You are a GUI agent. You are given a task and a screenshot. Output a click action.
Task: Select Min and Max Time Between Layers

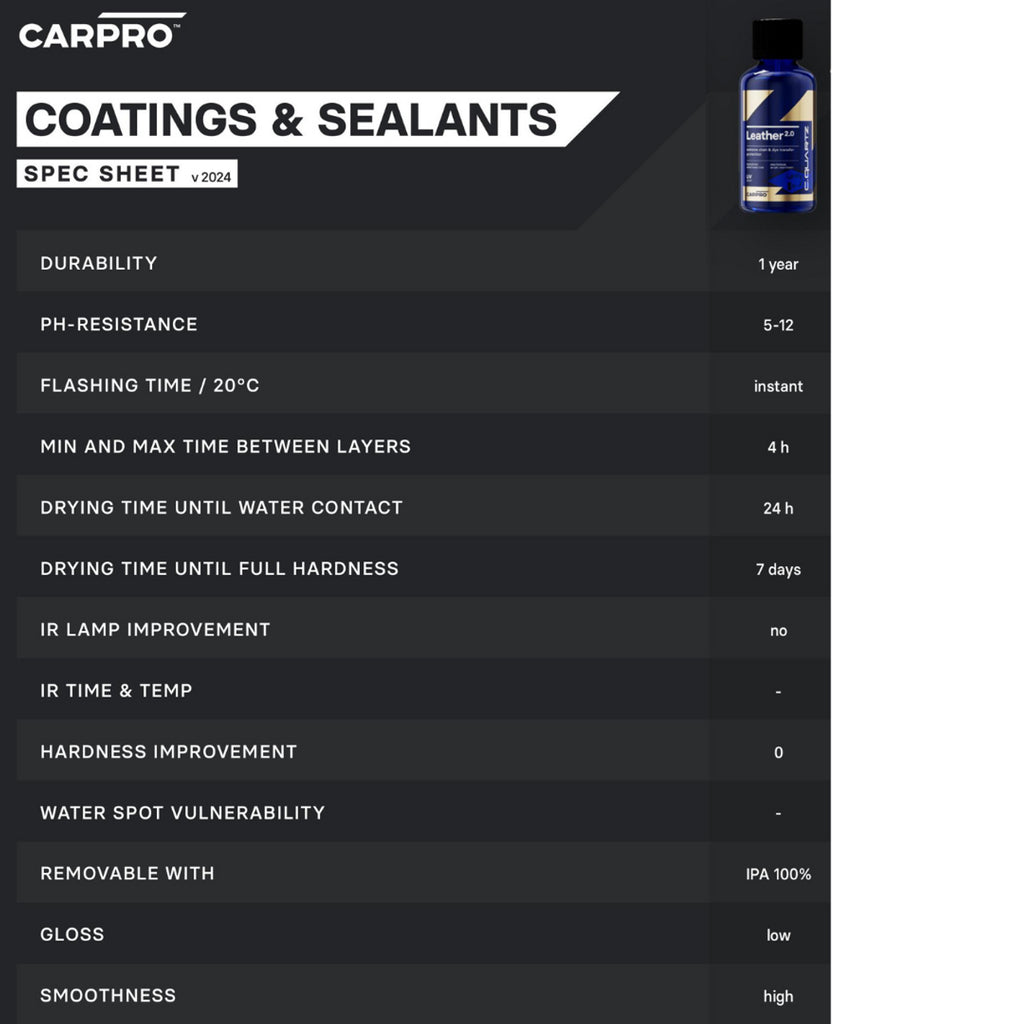point(225,446)
